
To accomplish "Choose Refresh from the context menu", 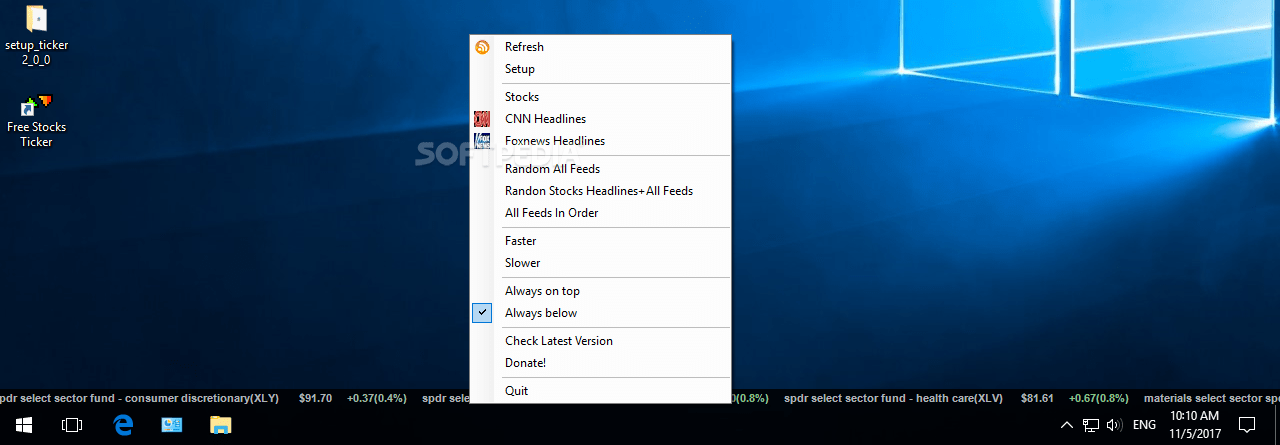I will pyautogui.click(x=600, y=47).
